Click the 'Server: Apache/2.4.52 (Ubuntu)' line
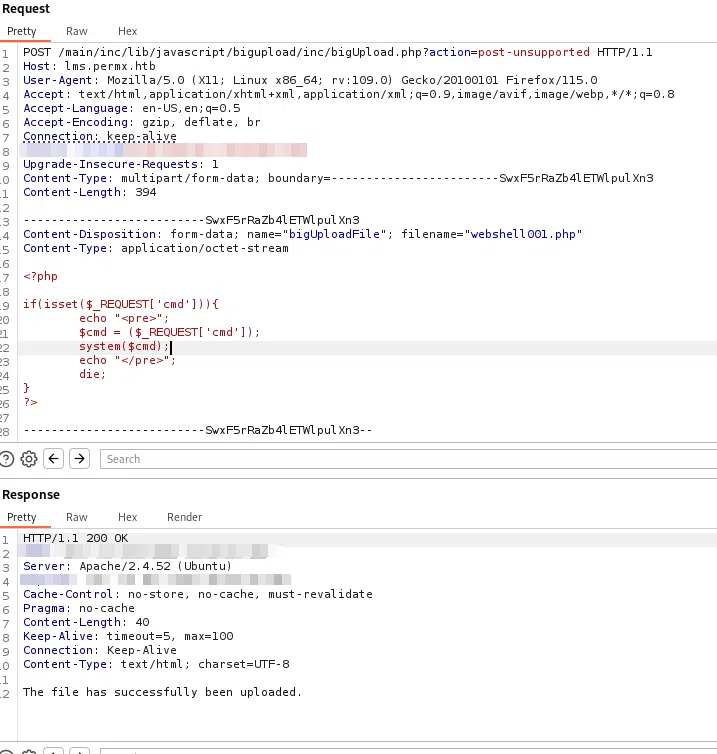Image resolution: width=717 pixels, height=754 pixels. tap(127, 566)
